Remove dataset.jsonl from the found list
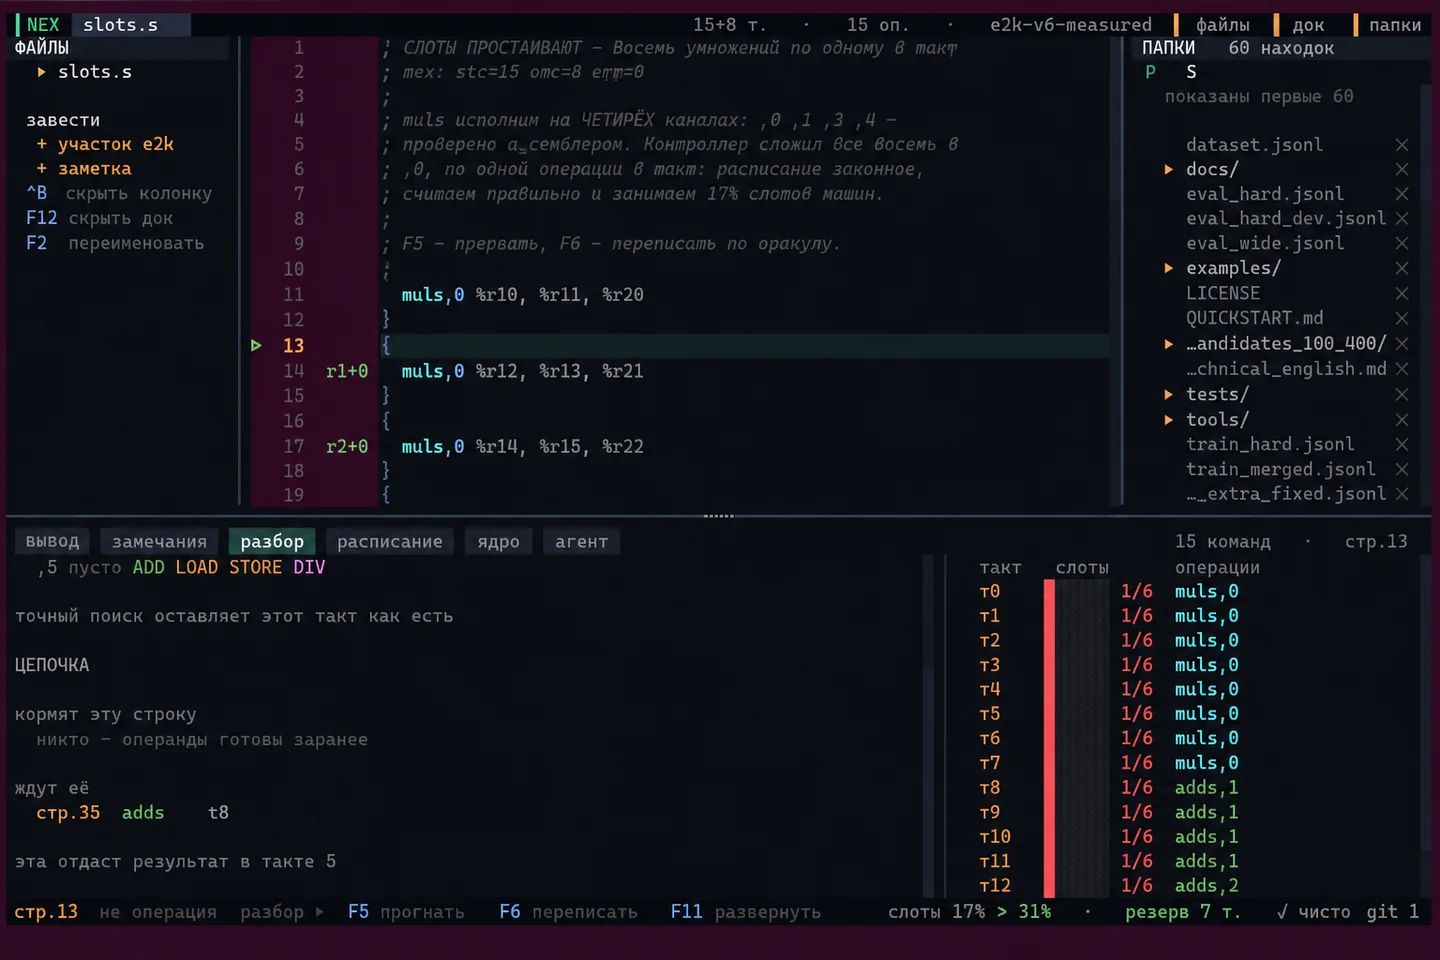The height and width of the screenshot is (960, 1440). pos(1402,145)
